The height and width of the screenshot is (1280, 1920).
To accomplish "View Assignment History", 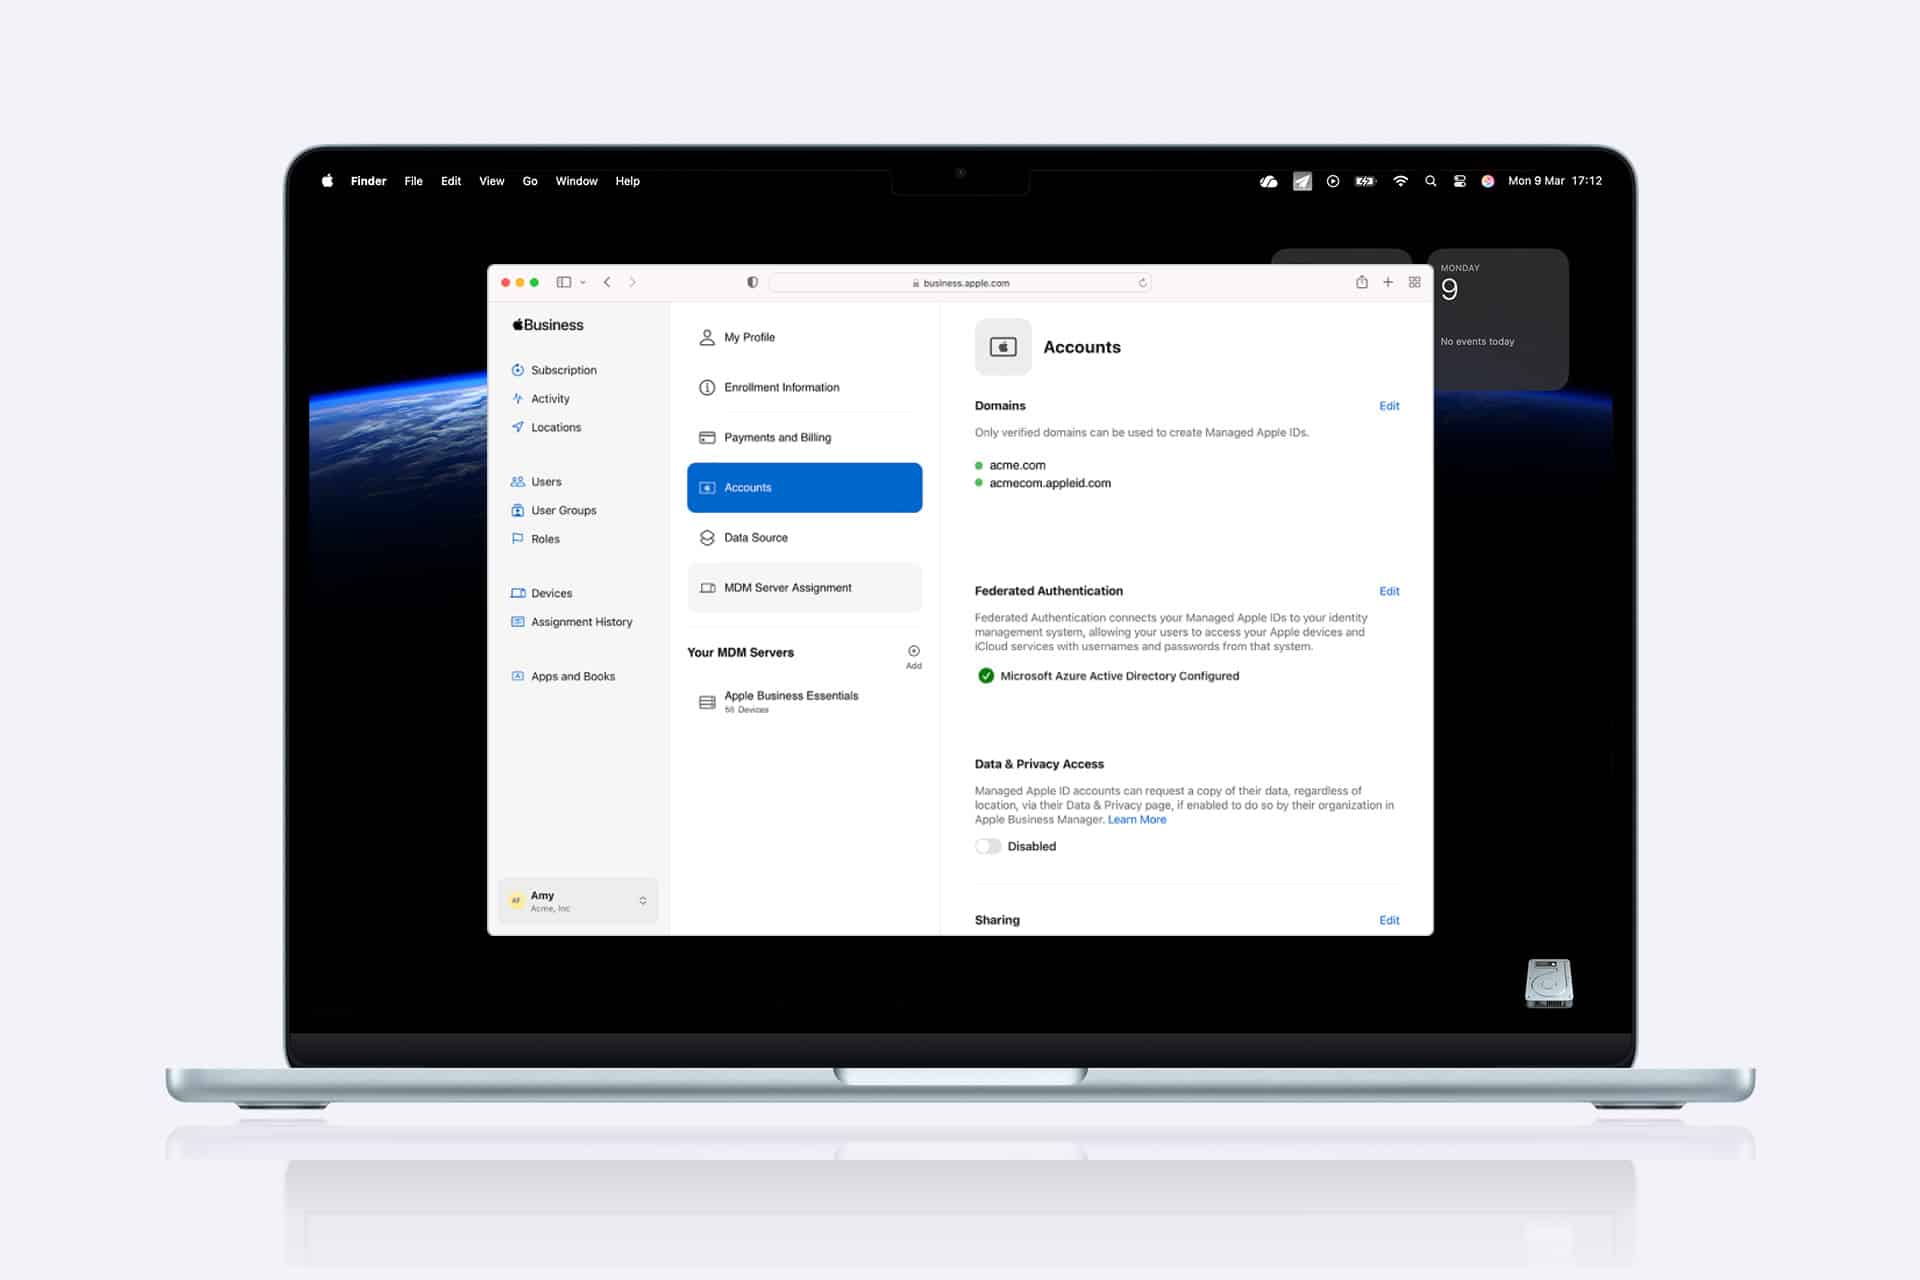I will [x=571, y=622].
